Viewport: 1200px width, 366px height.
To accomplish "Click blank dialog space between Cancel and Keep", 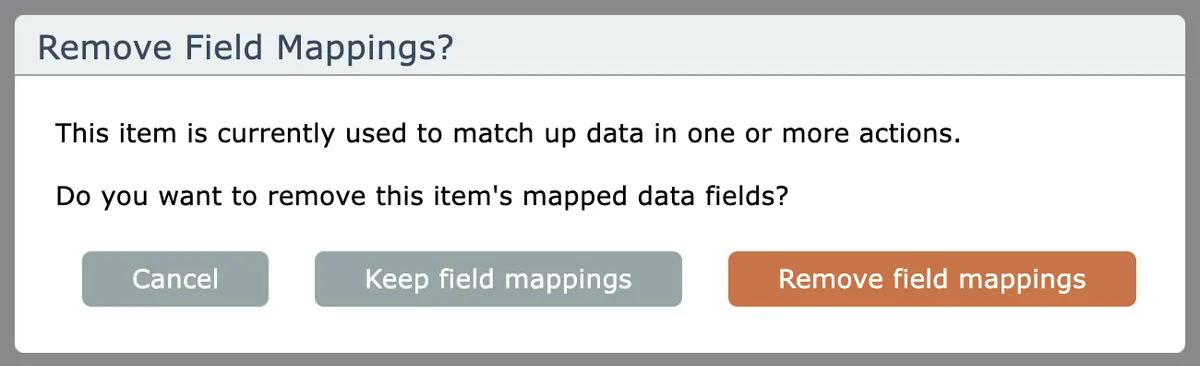I will click(291, 279).
